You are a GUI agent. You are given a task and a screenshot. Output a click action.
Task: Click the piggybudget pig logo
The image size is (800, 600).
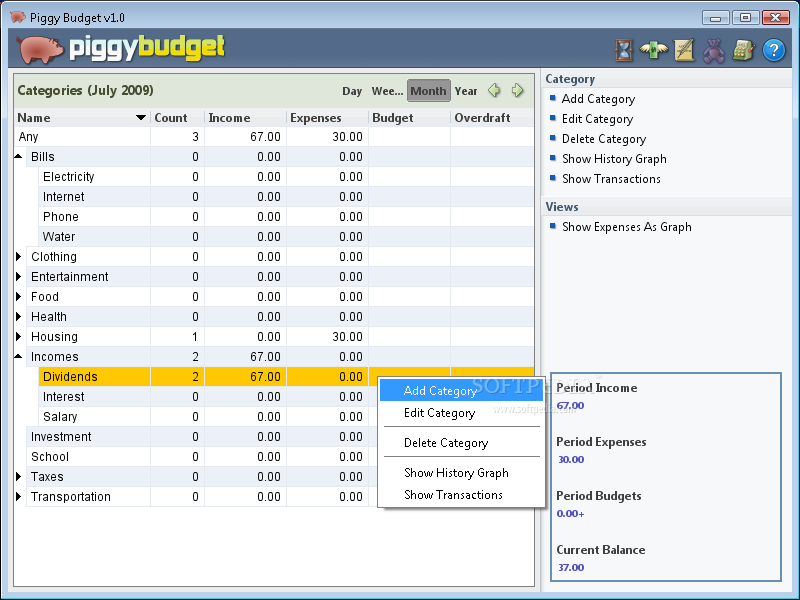[x=40, y=49]
